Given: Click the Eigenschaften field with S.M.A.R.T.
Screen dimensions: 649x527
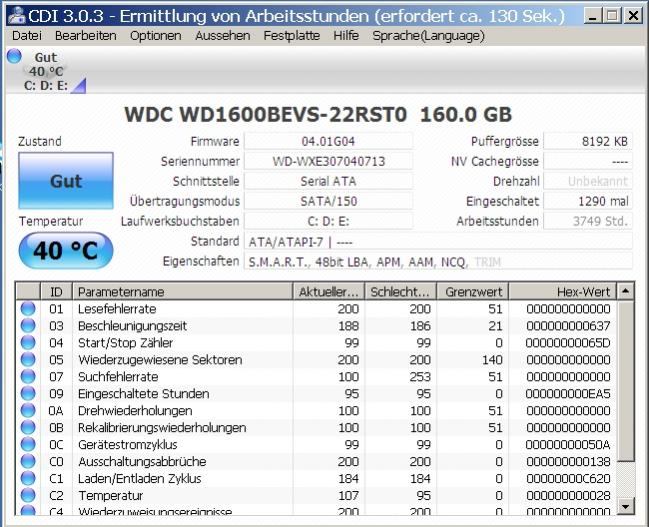Looking at the screenshot, I should pyautogui.click(x=438, y=262).
